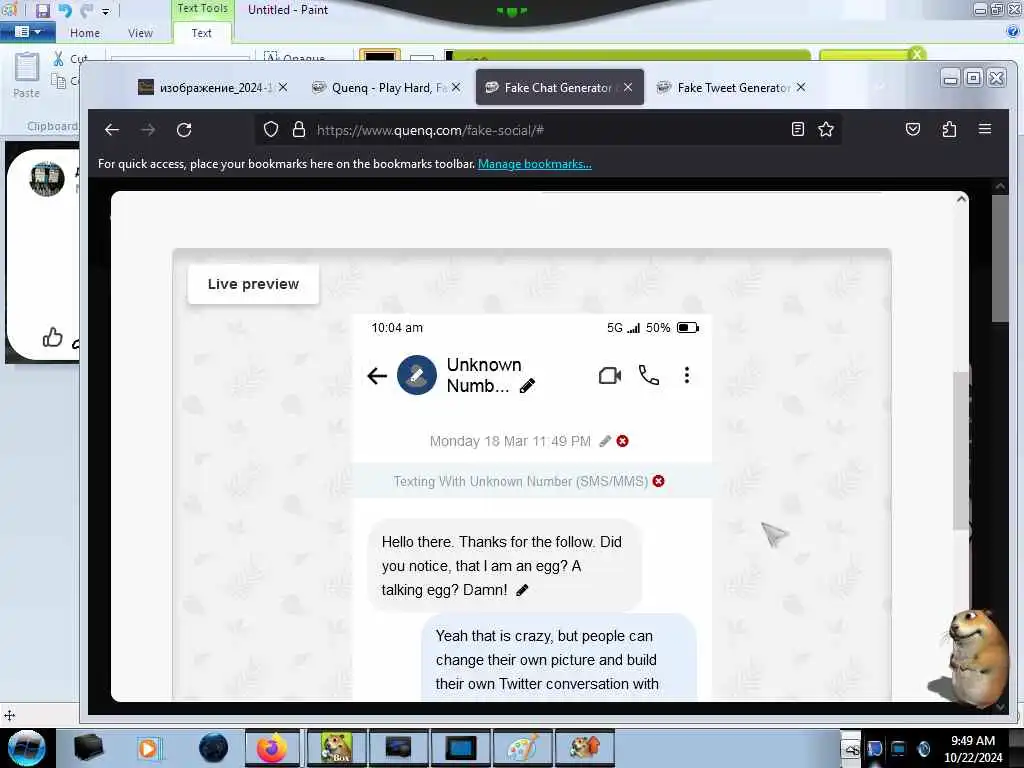
Task: Start a video call from chat header
Action: pyautogui.click(x=610, y=376)
